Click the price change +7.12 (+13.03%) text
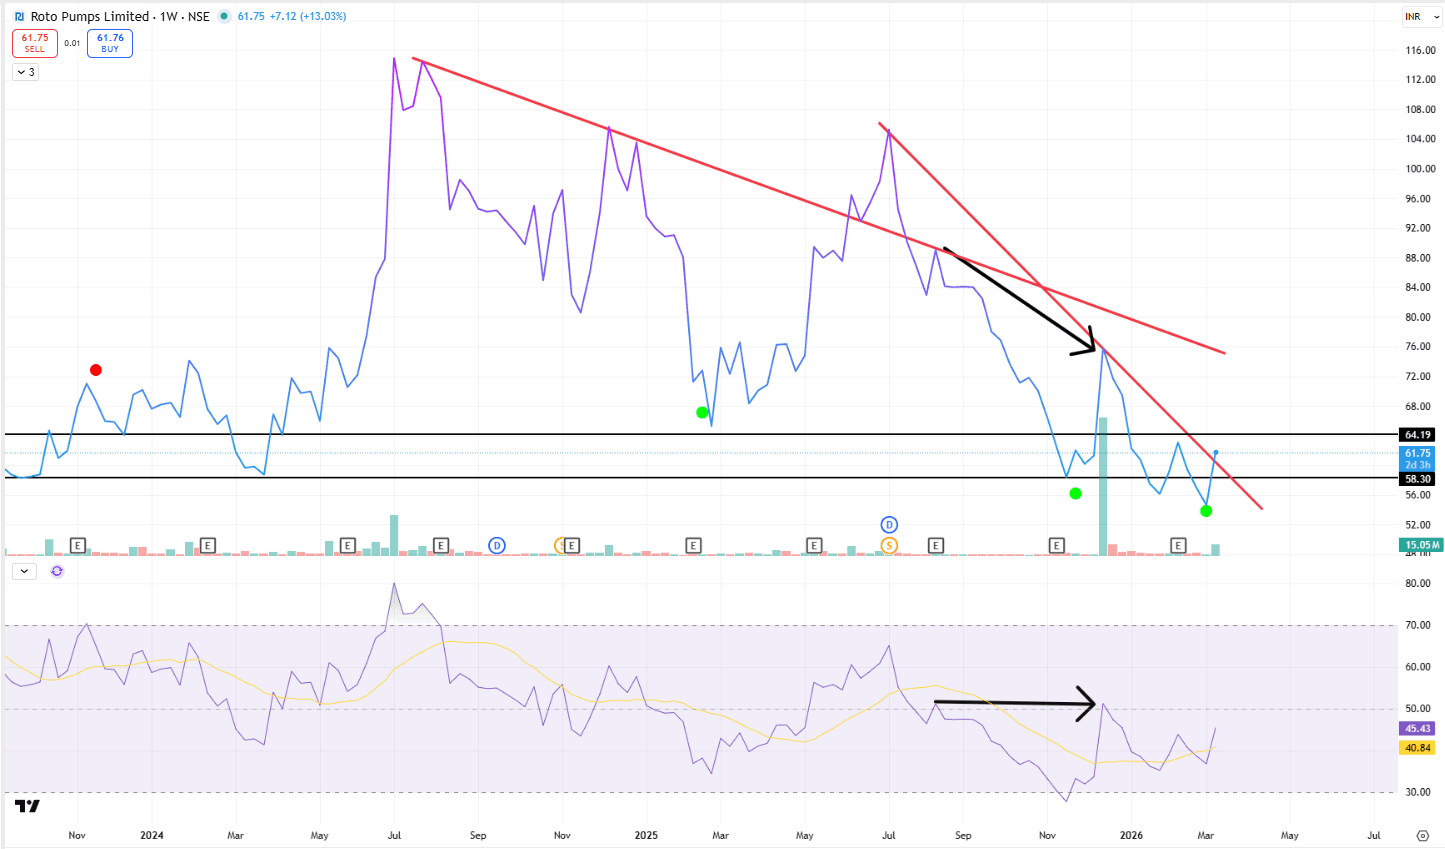1445x849 pixels. [308, 17]
